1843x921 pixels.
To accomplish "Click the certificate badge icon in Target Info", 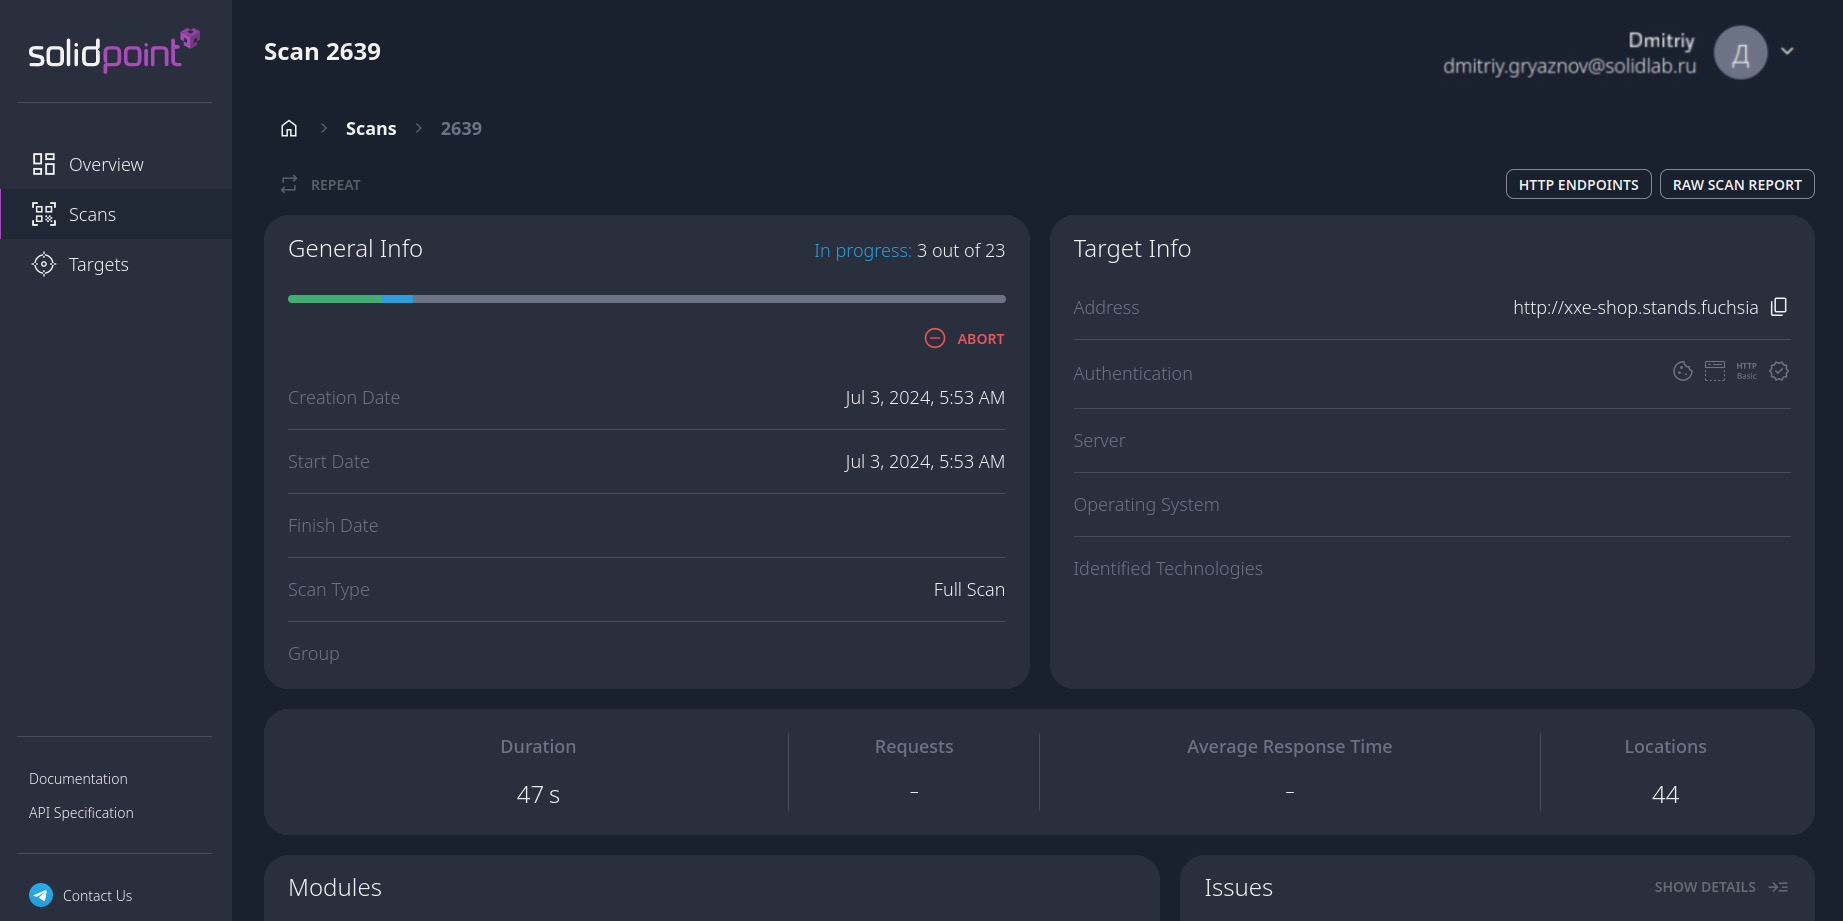I will click(1779, 370).
